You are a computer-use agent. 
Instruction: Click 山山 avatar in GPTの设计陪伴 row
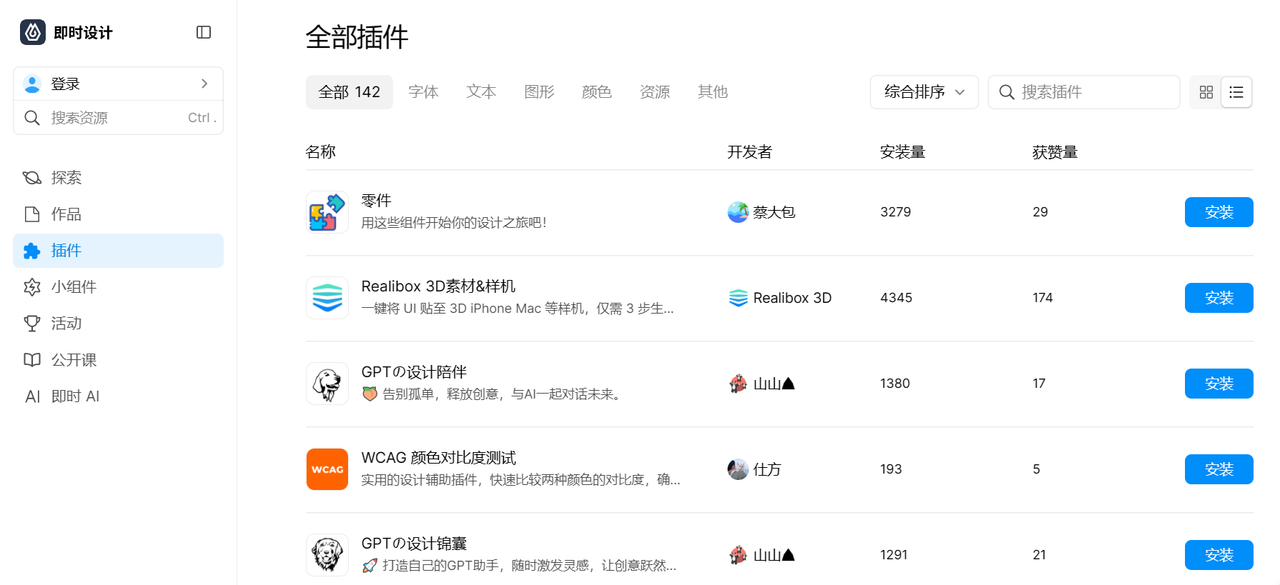pyautogui.click(x=738, y=384)
